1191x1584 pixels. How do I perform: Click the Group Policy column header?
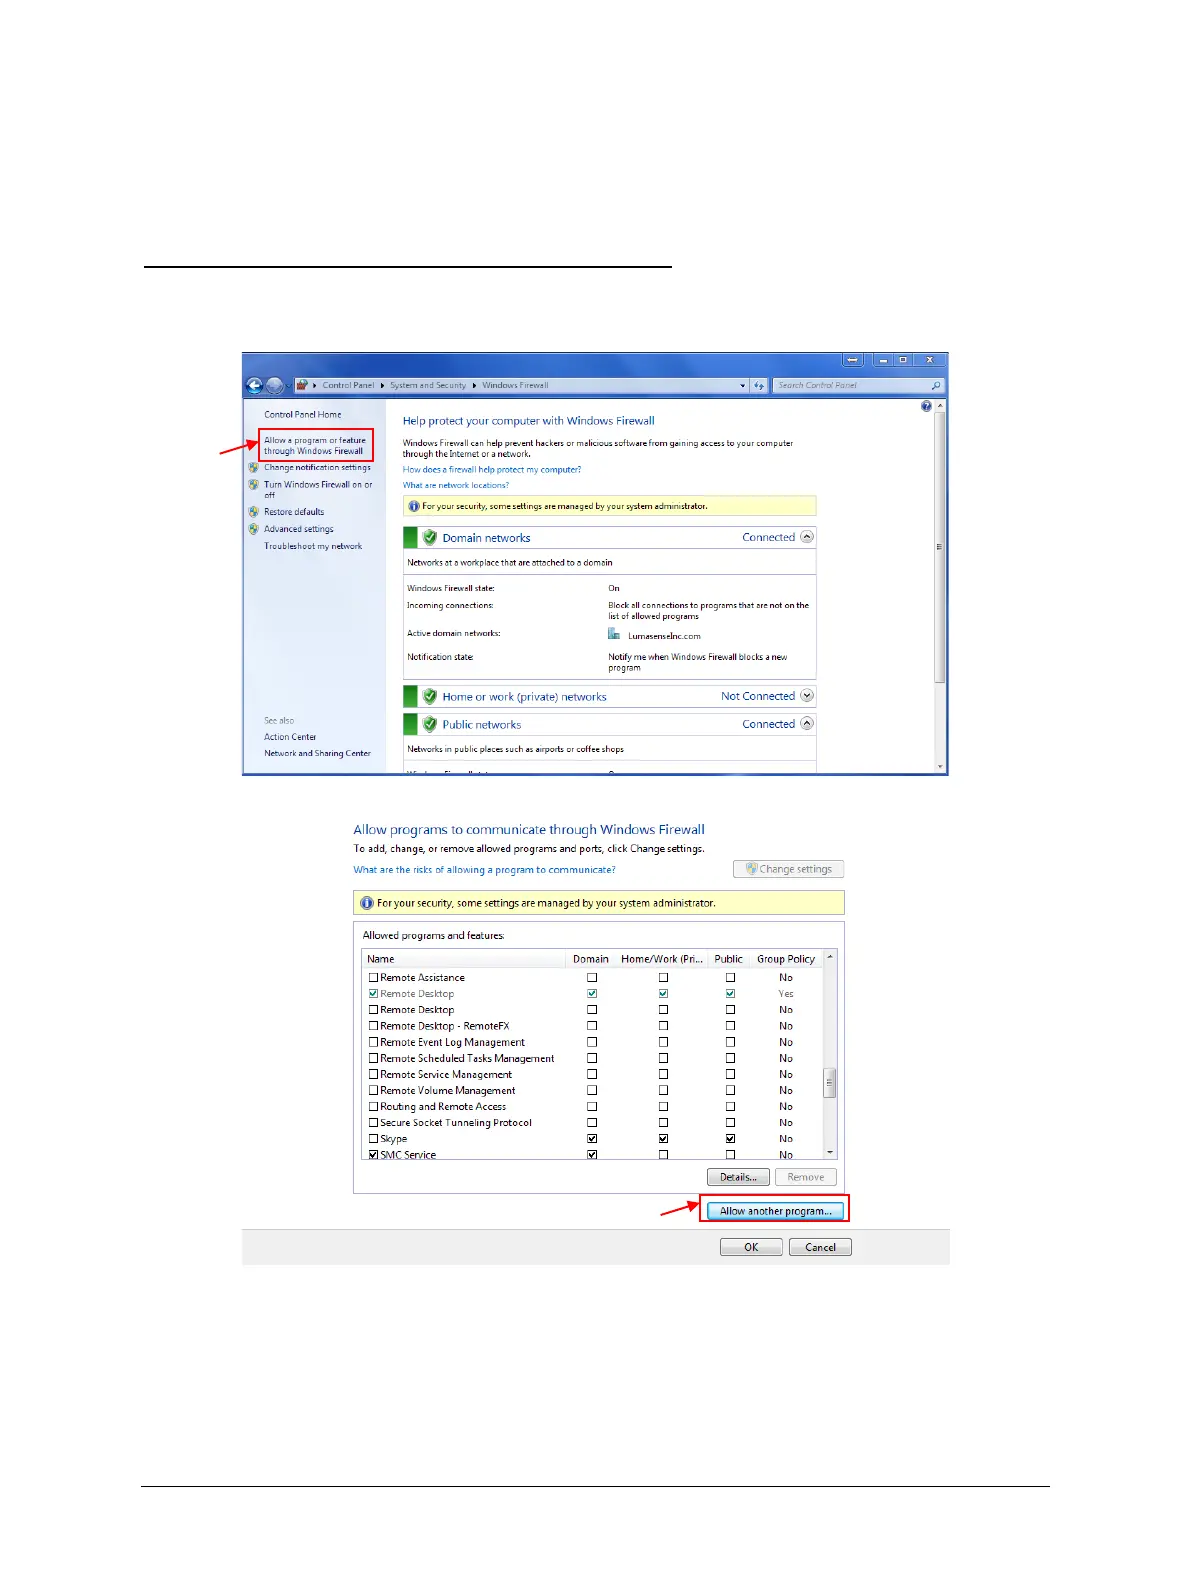point(786,959)
